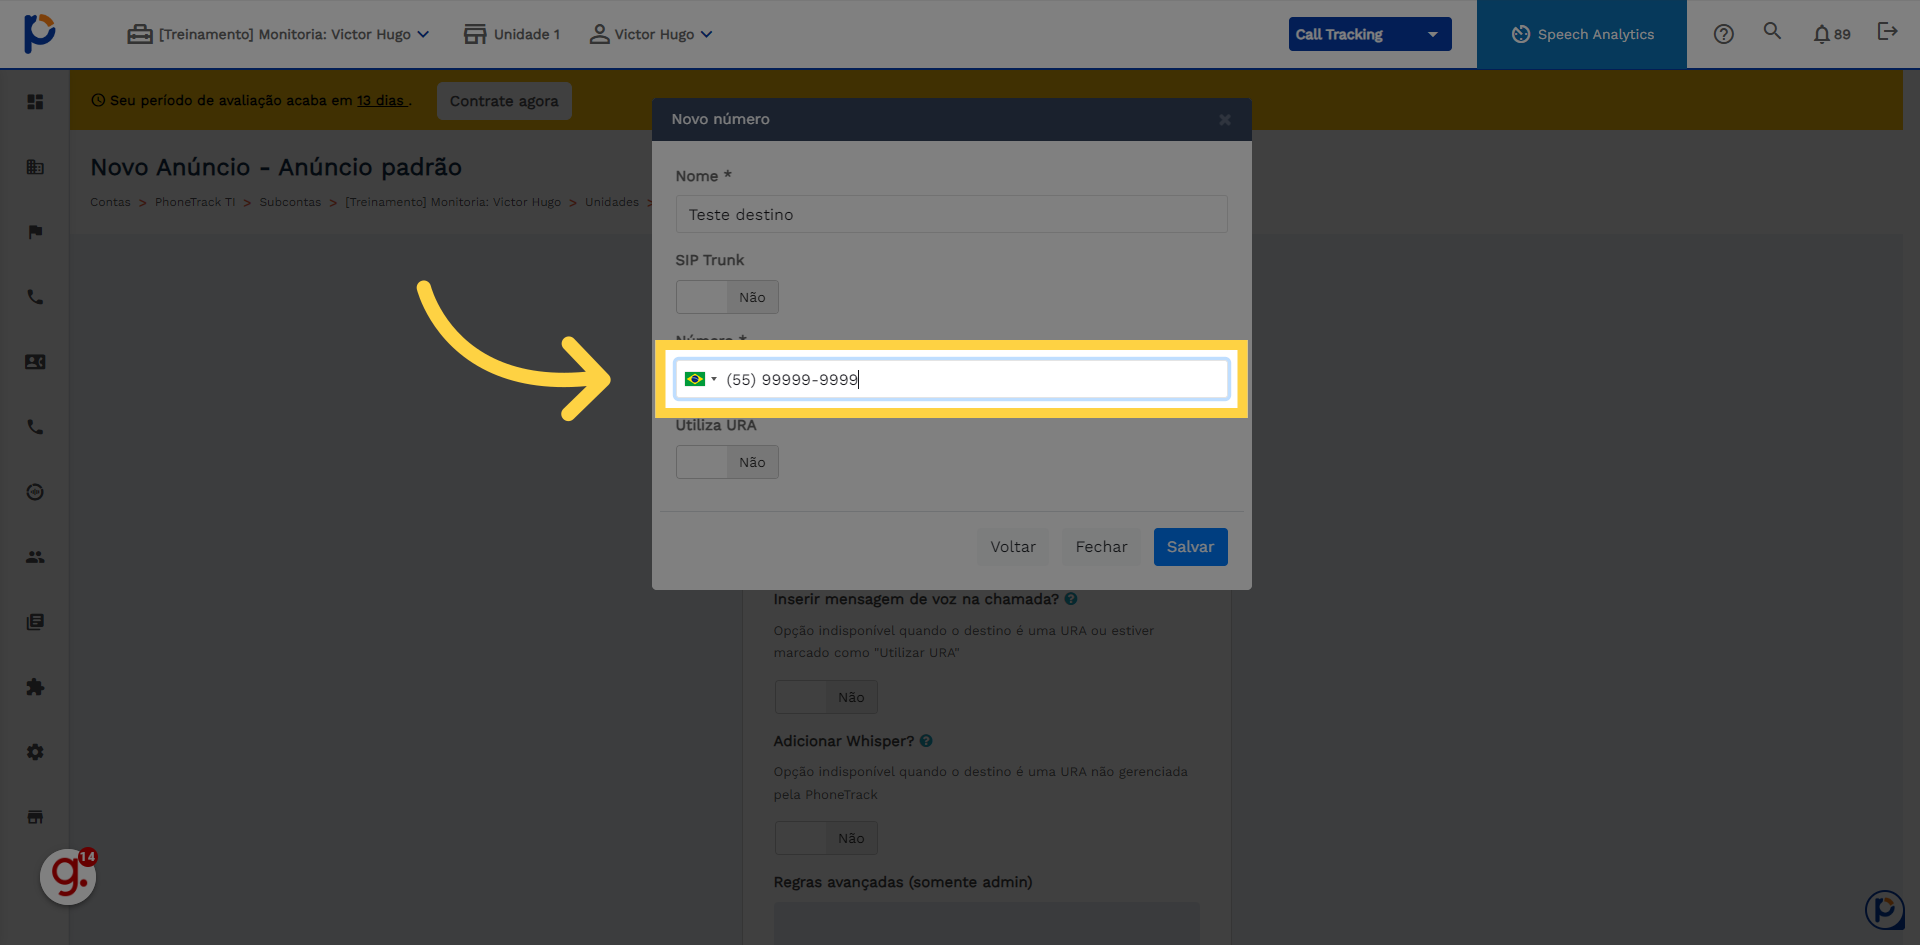This screenshot has height=945, width=1920.
Task: Go to Subcontas breadcrumb link
Action: [290, 202]
